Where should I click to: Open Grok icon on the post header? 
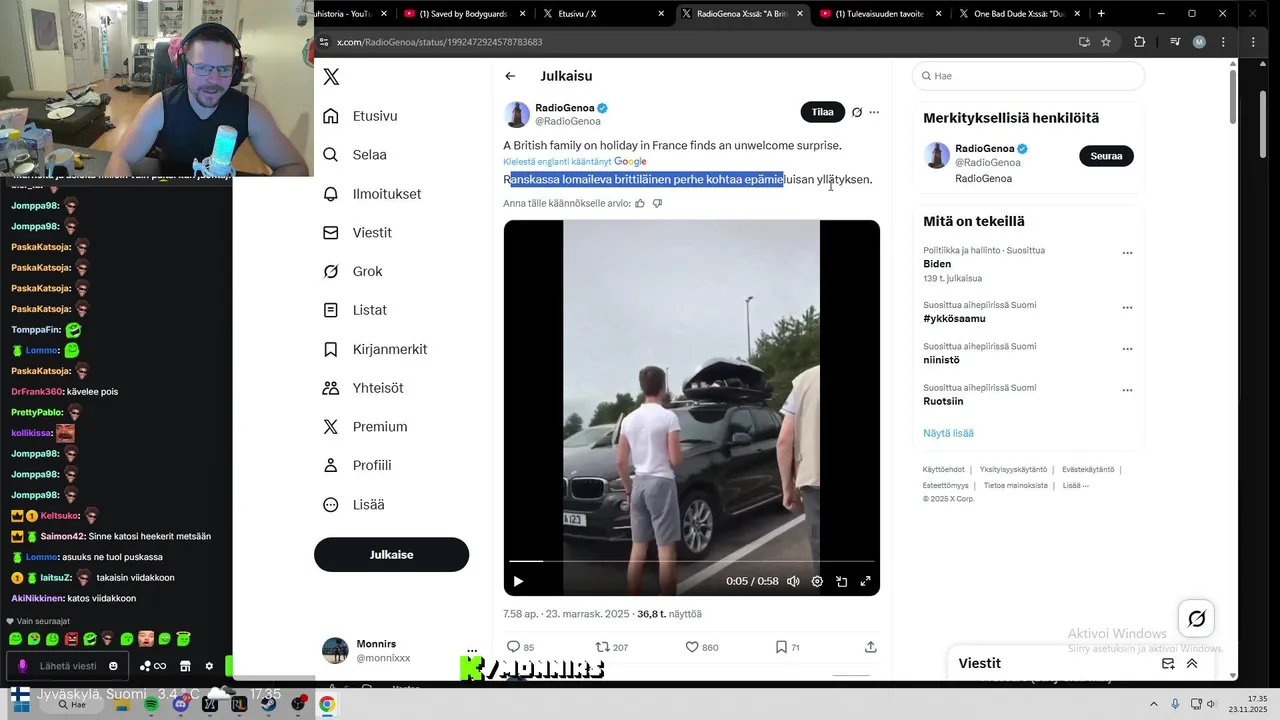857,112
